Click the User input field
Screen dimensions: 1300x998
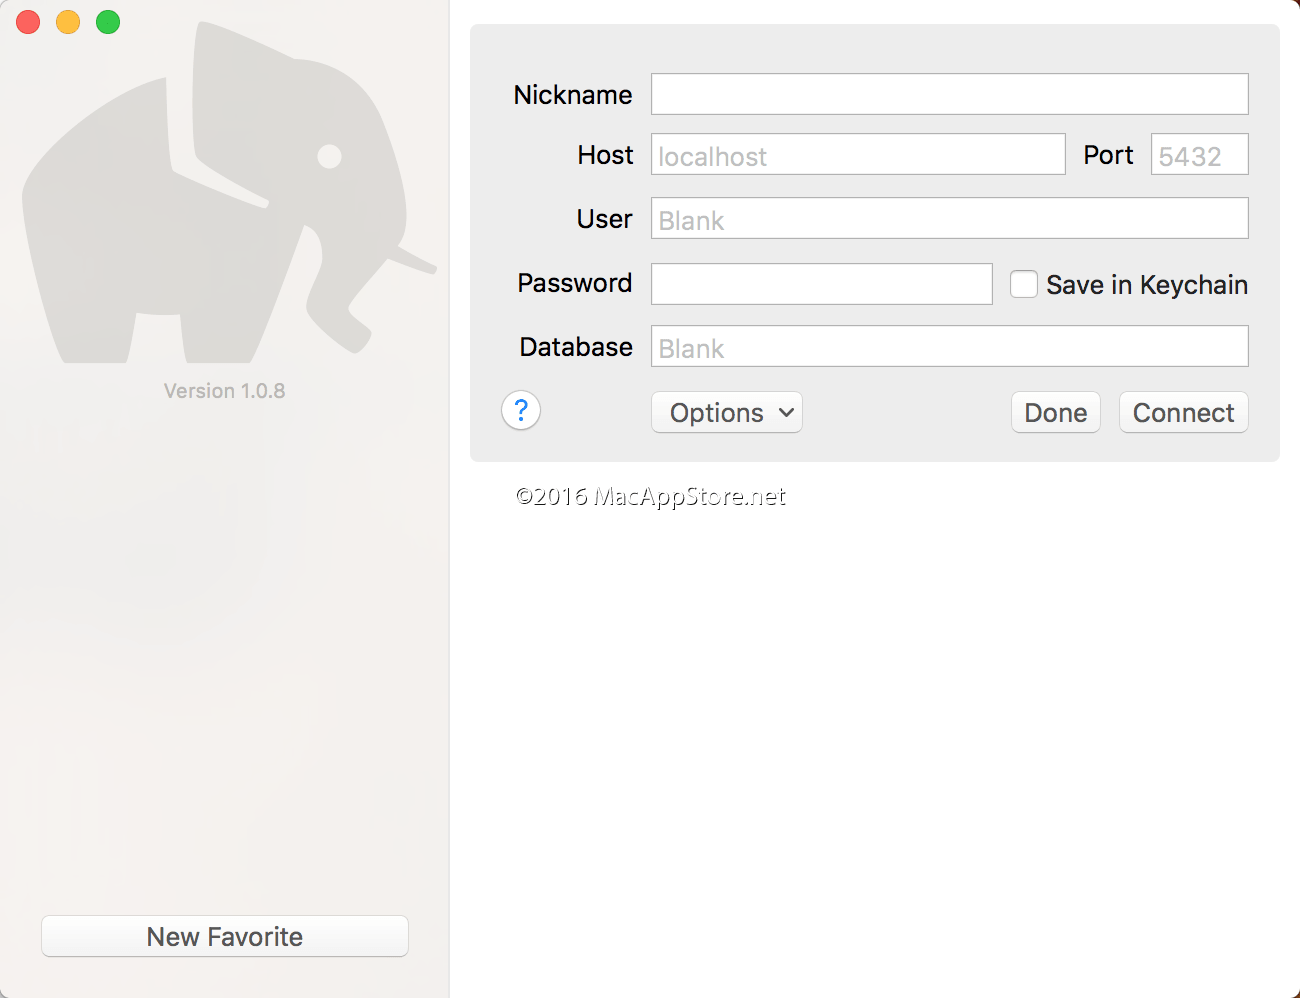pos(949,219)
